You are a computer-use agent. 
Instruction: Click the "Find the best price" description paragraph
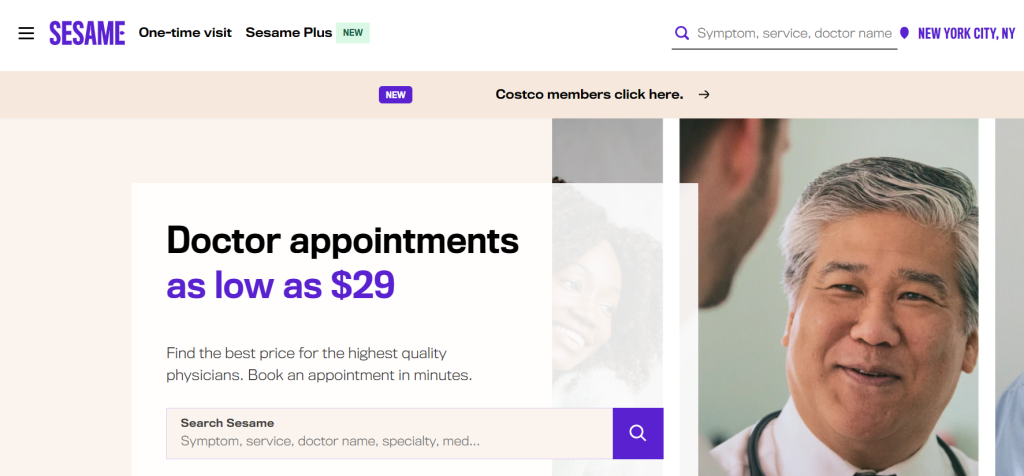click(x=319, y=364)
